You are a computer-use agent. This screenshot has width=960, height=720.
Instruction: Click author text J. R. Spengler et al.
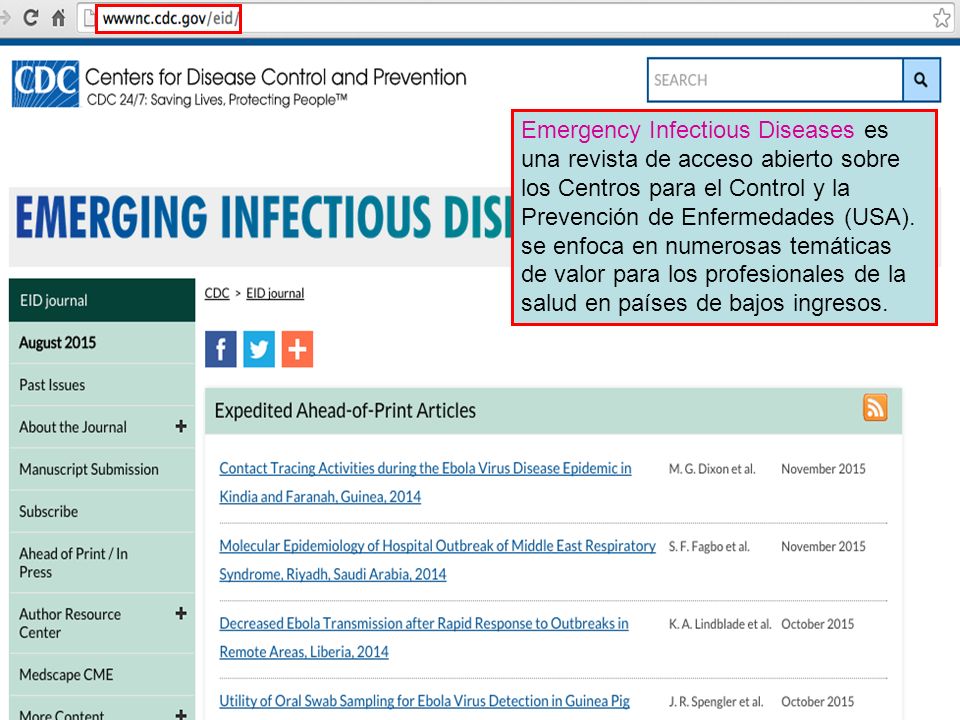tap(716, 702)
